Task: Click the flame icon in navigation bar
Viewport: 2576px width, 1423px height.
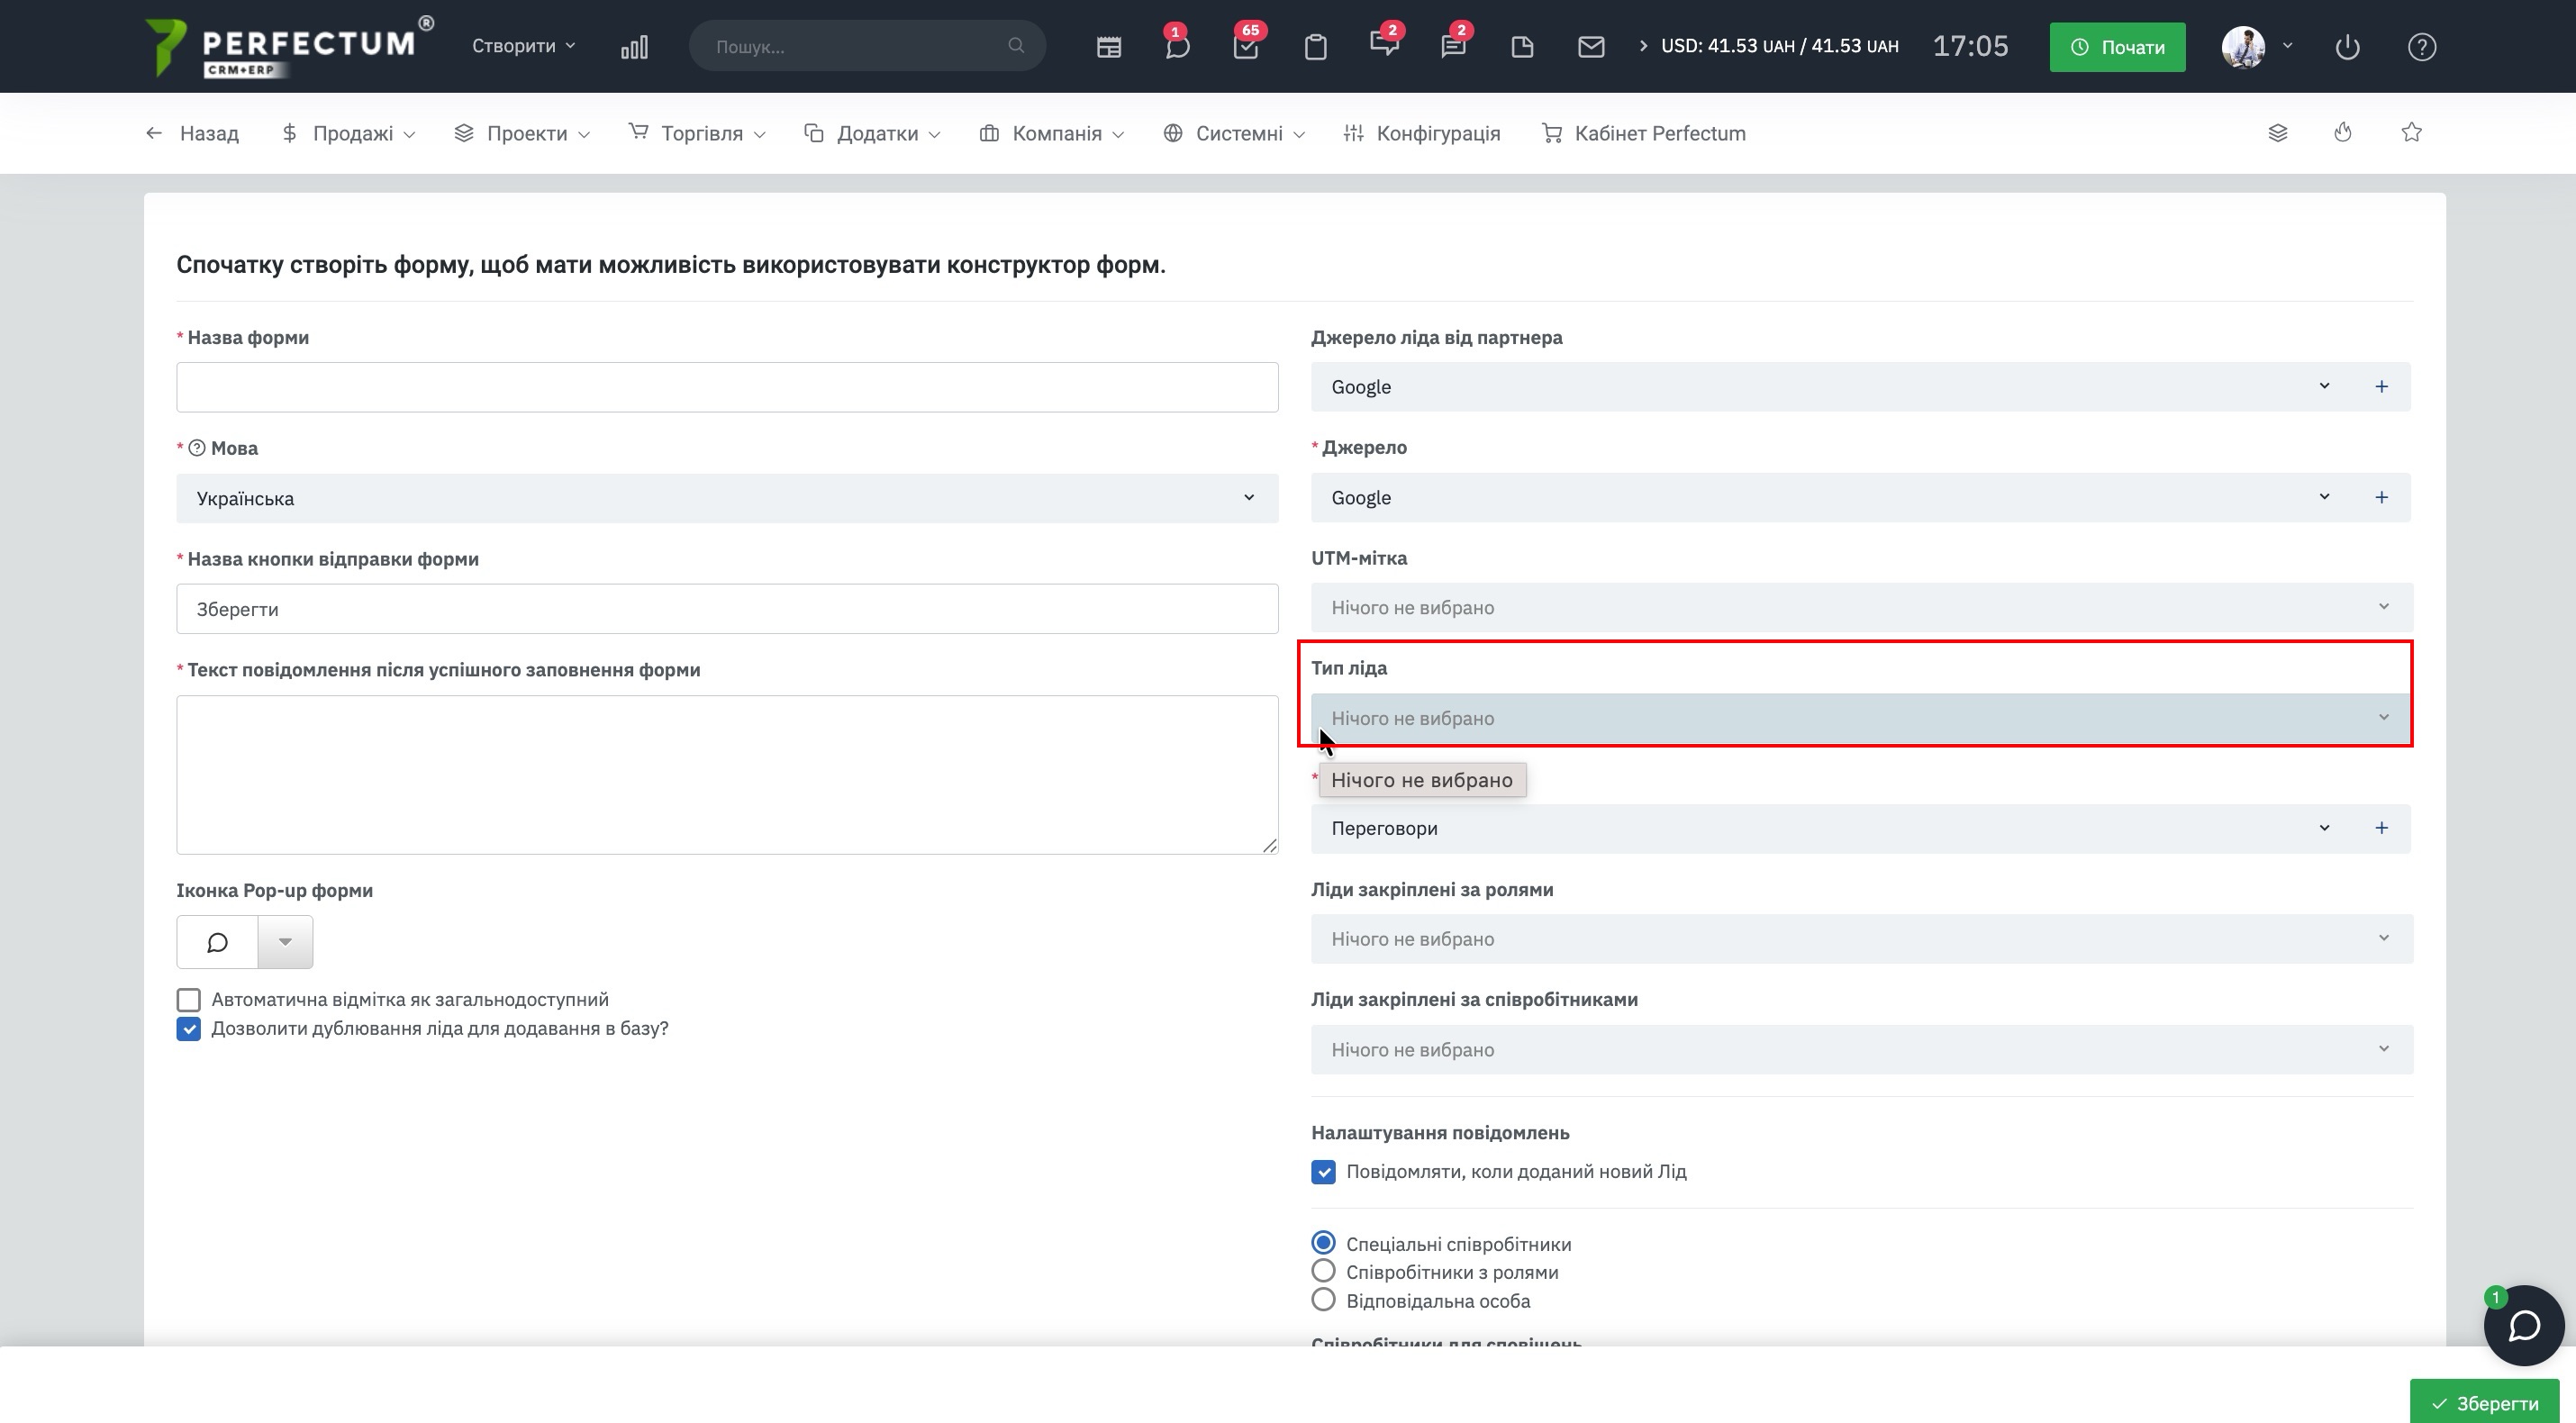Action: [x=2343, y=133]
